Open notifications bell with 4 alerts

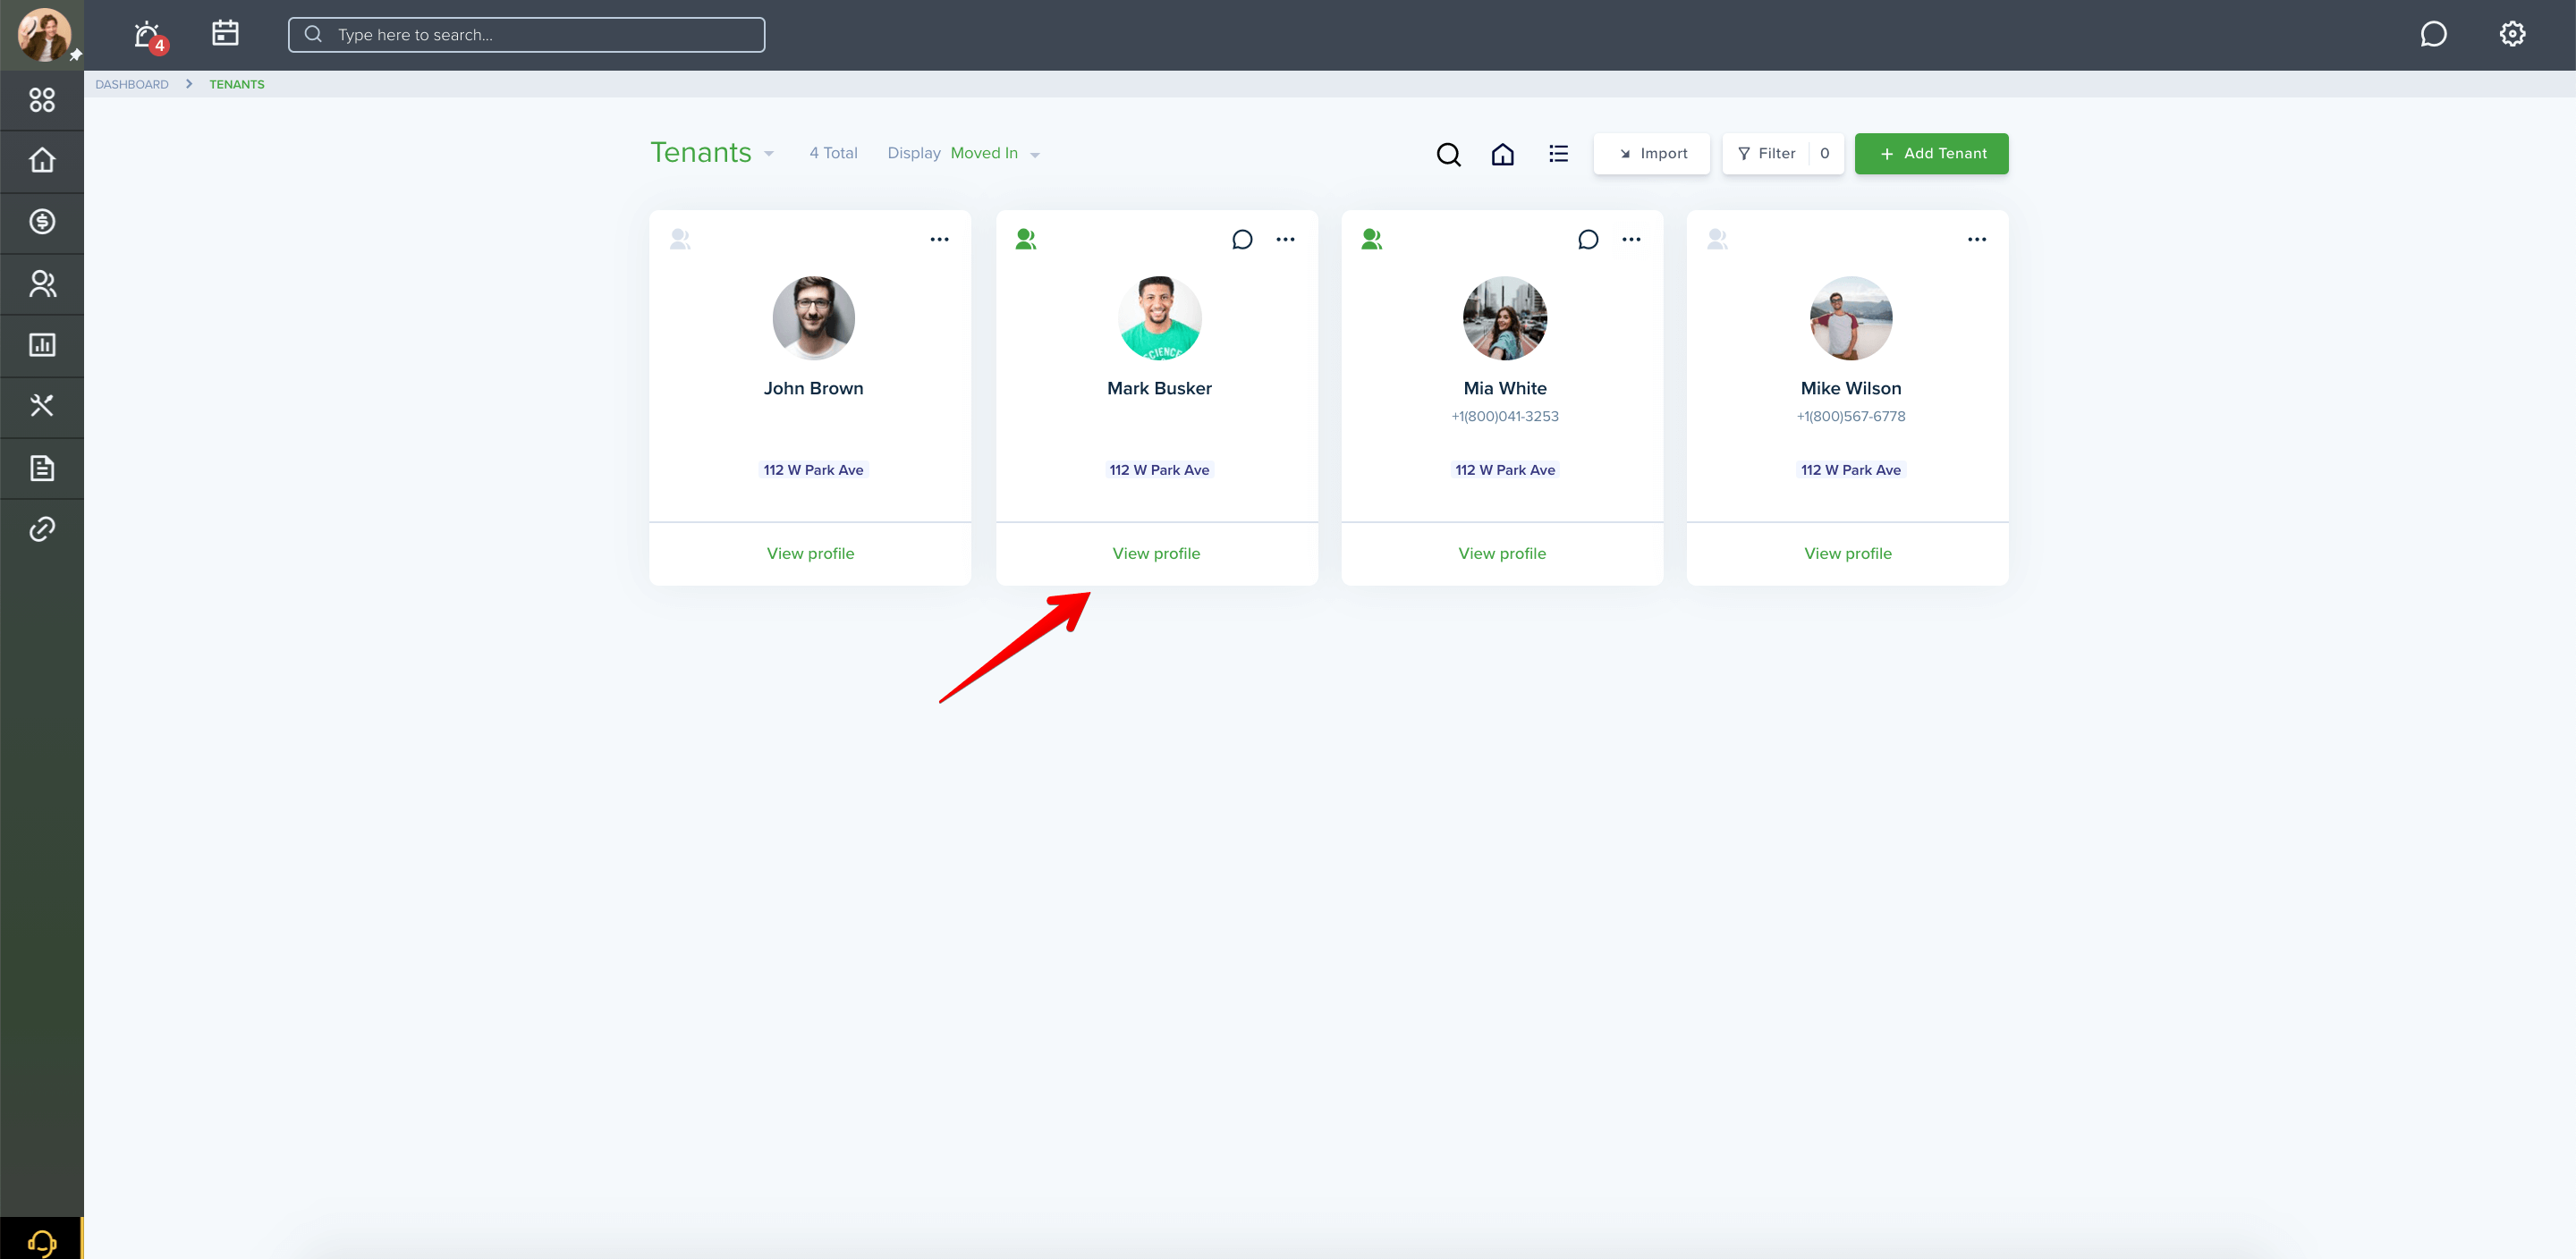click(x=149, y=36)
